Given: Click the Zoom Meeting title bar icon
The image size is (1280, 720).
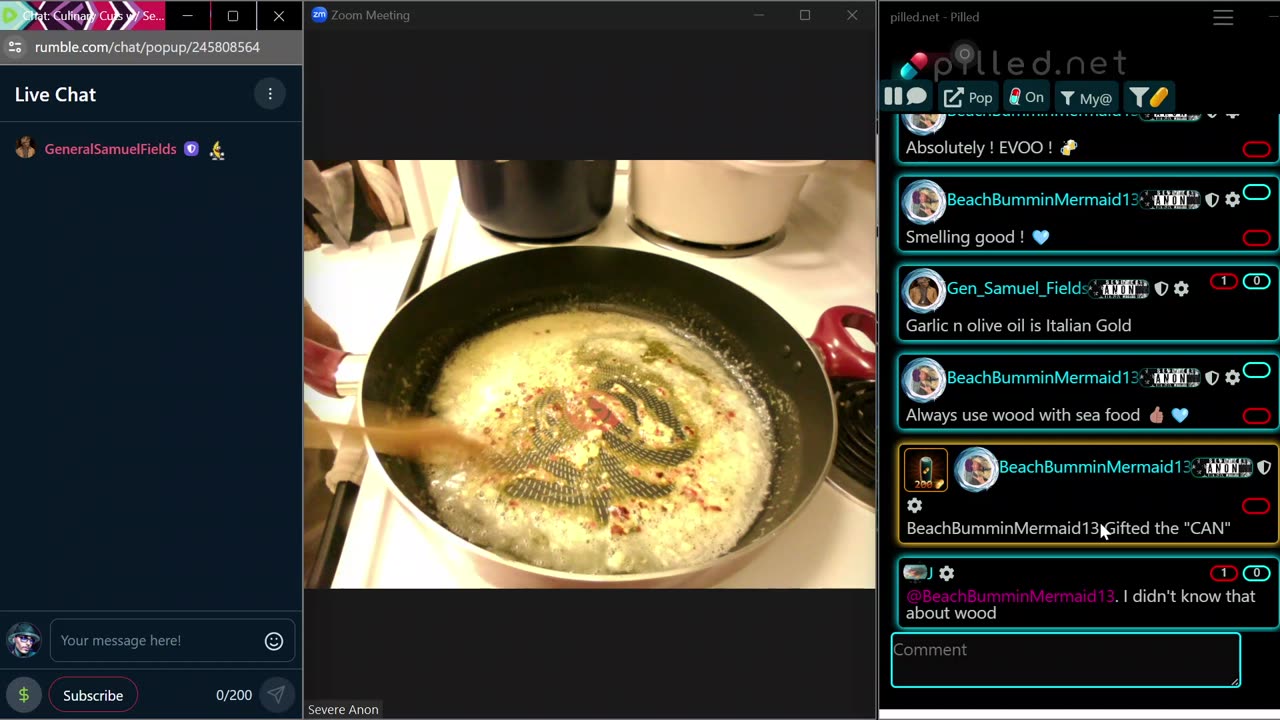Looking at the screenshot, I should click(x=319, y=15).
